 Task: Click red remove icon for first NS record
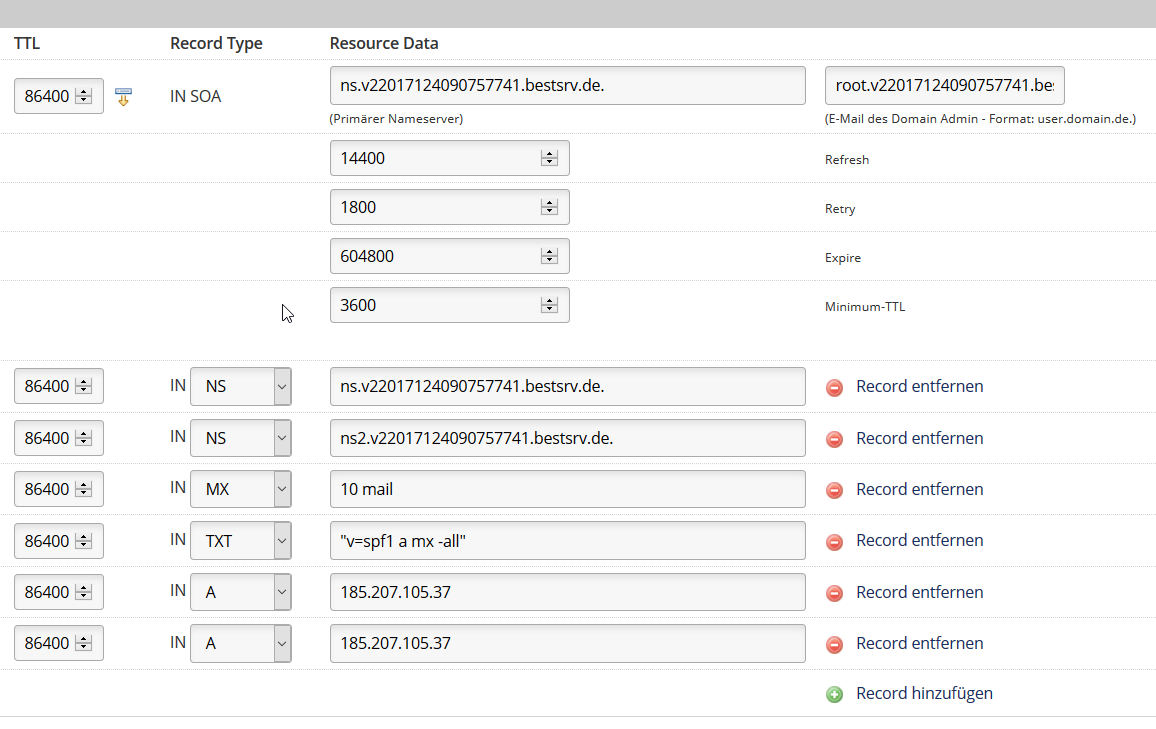click(834, 387)
